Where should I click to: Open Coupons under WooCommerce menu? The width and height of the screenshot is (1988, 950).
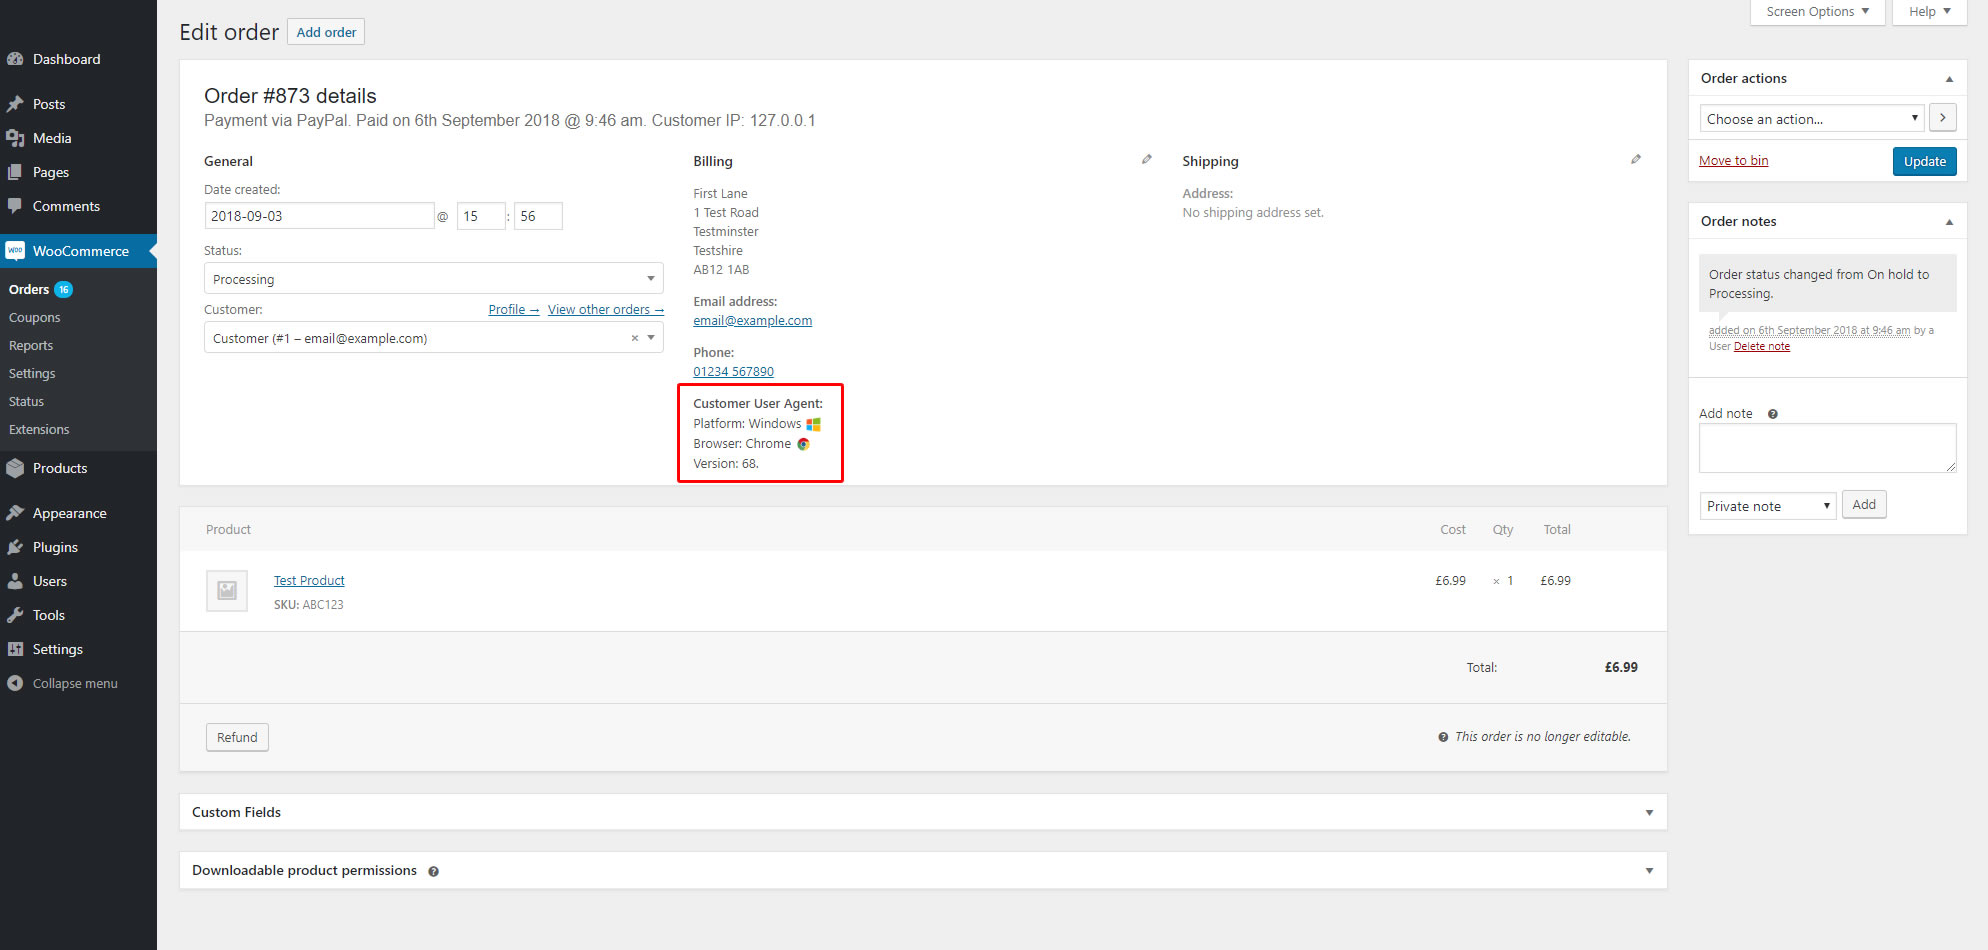tap(35, 318)
